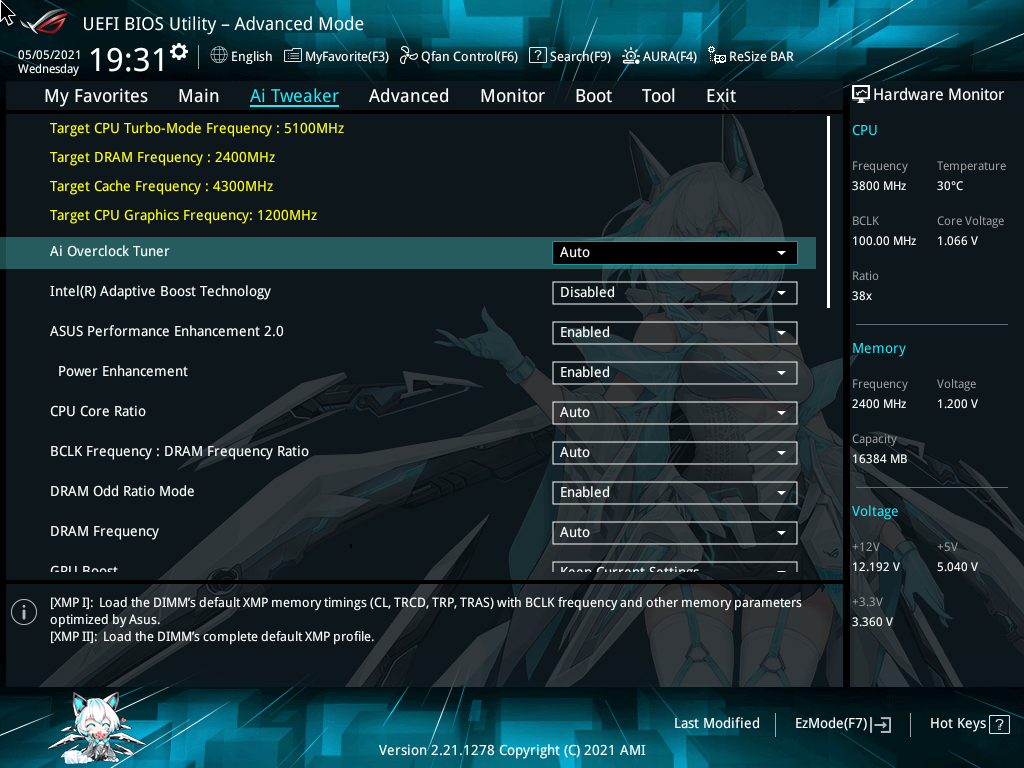The height and width of the screenshot is (768, 1024).
Task: Click the 1.066 V core voltage value
Action: [957, 241]
